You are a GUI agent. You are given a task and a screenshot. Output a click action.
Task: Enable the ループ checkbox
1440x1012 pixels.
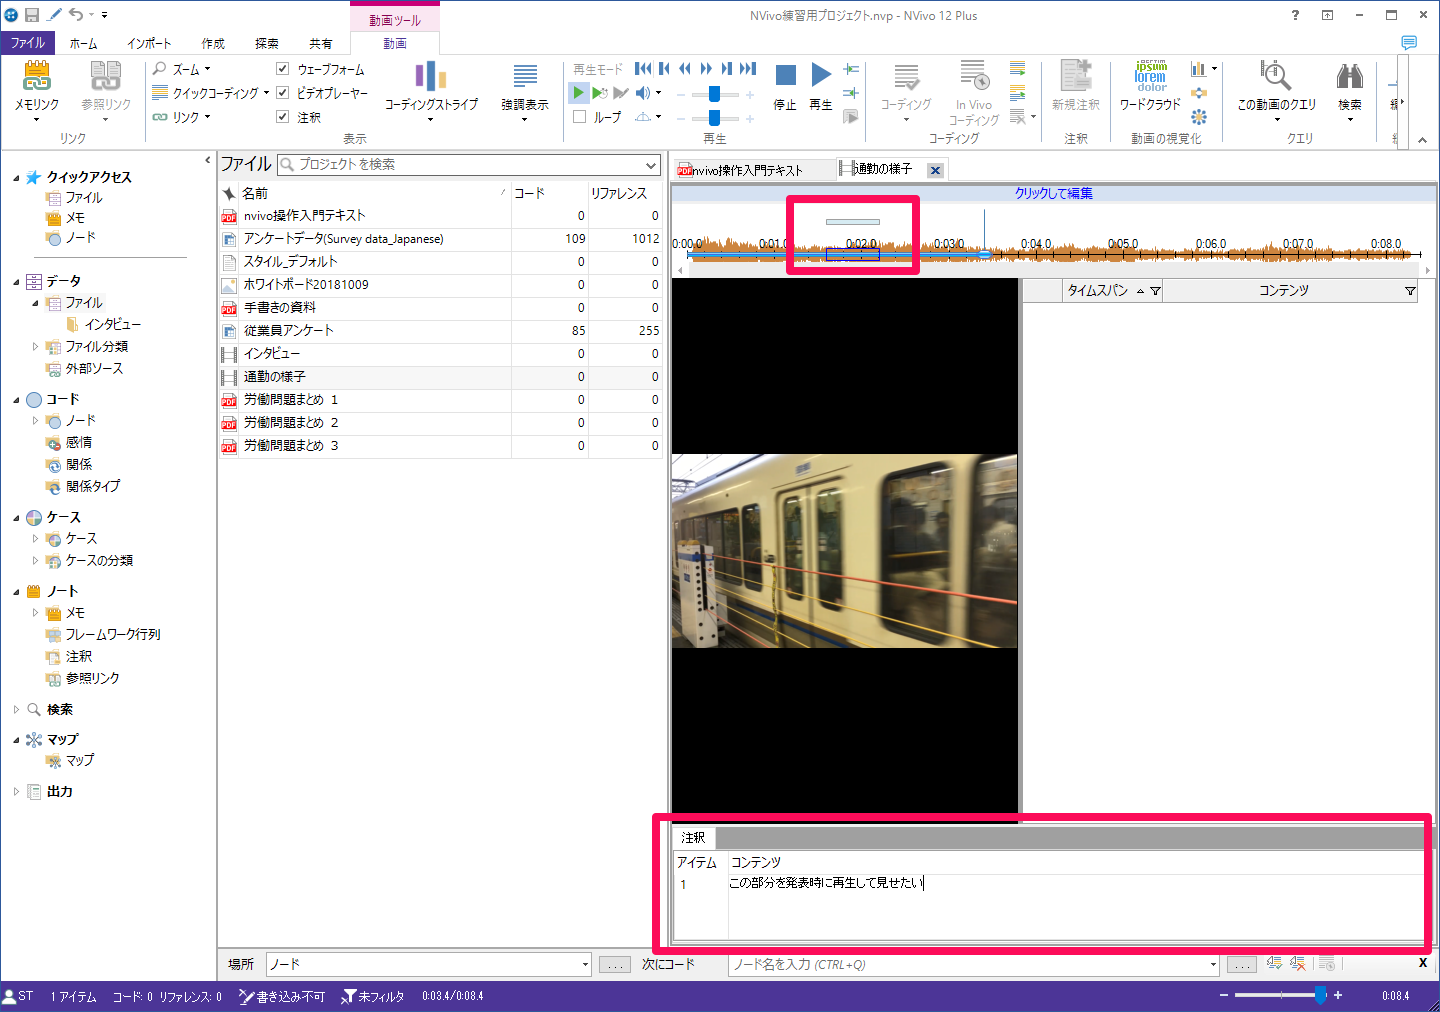pos(580,117)
